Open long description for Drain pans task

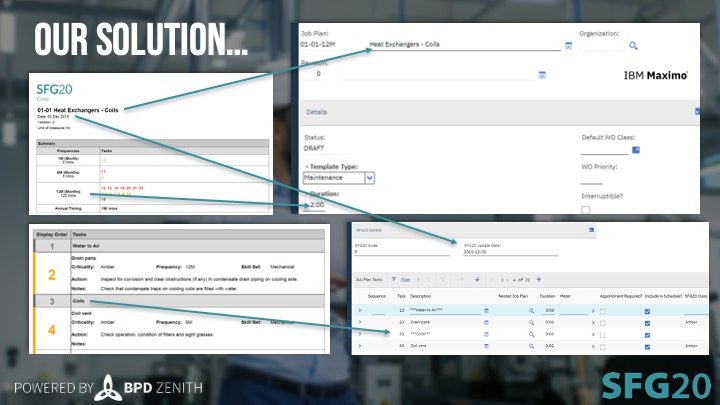point(486,323)
